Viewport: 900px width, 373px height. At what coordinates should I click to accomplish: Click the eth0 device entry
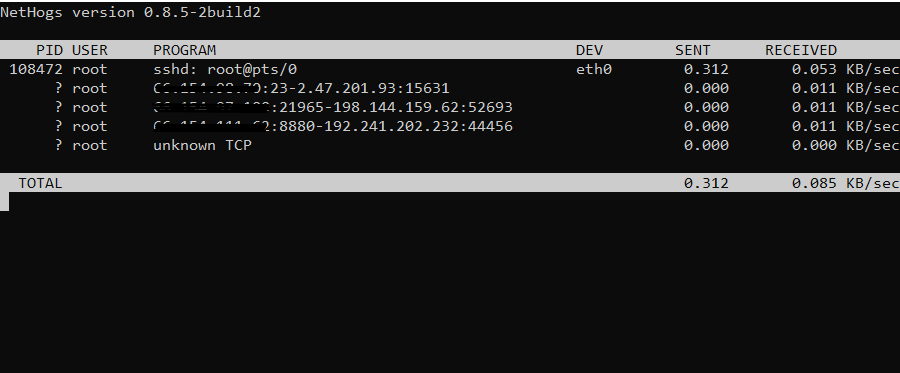coord(594,69)
